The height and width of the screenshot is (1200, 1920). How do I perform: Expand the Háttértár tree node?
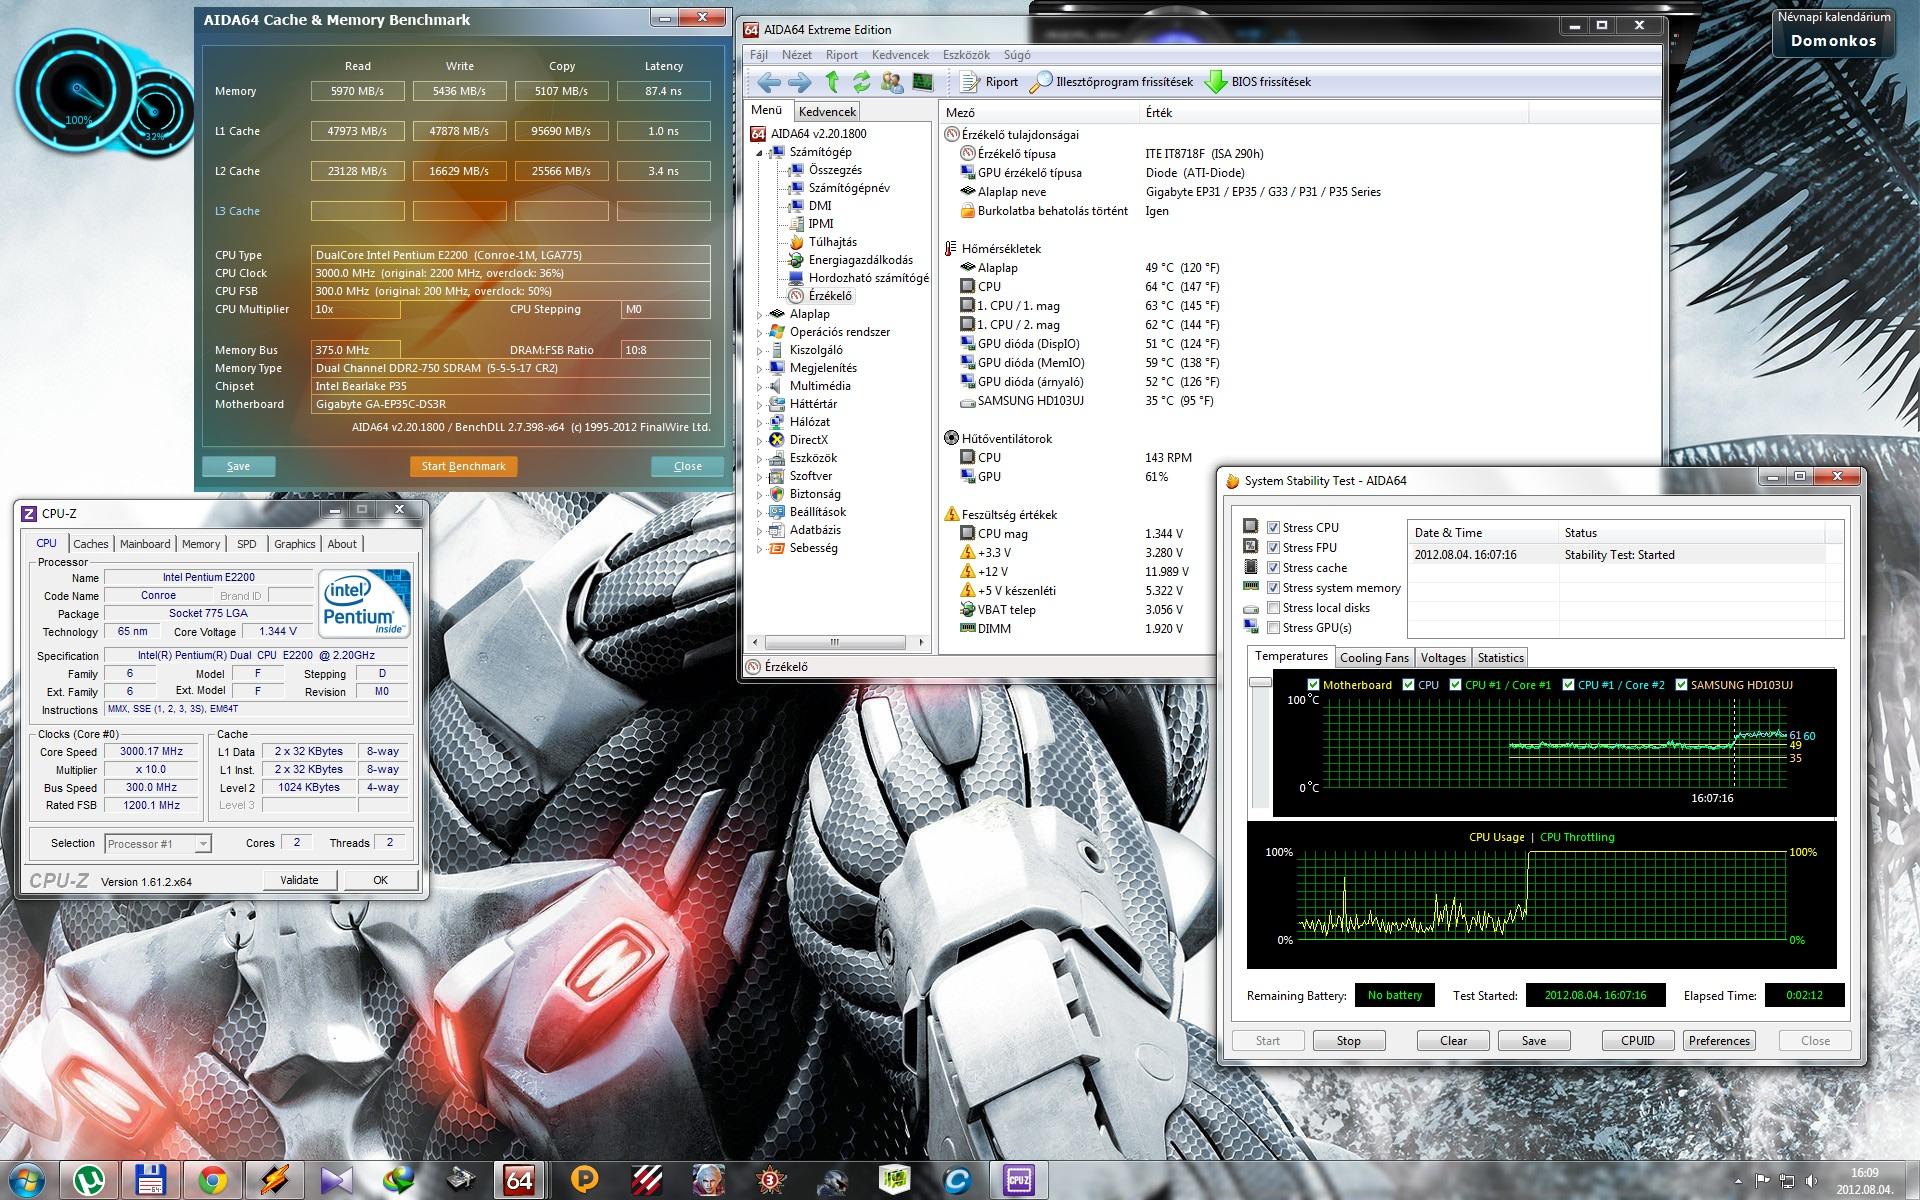760,404
